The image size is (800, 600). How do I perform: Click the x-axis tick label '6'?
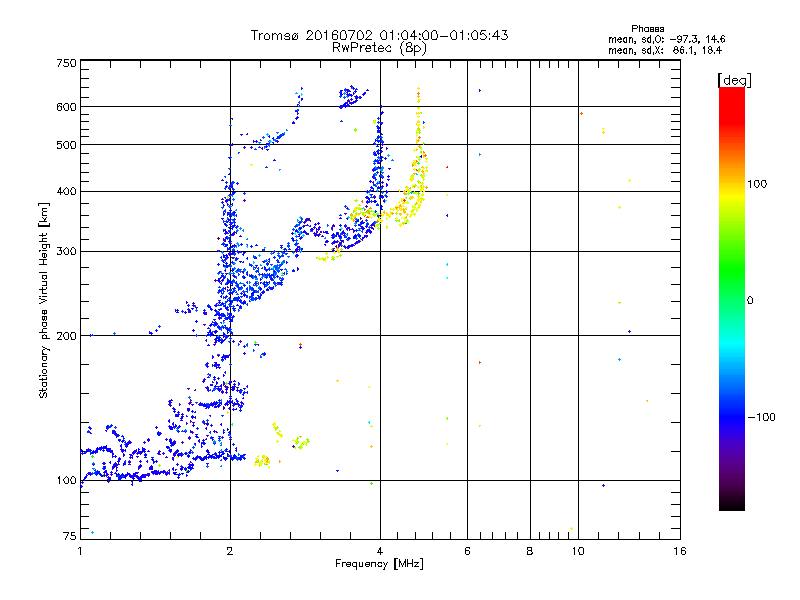point(467,551)
